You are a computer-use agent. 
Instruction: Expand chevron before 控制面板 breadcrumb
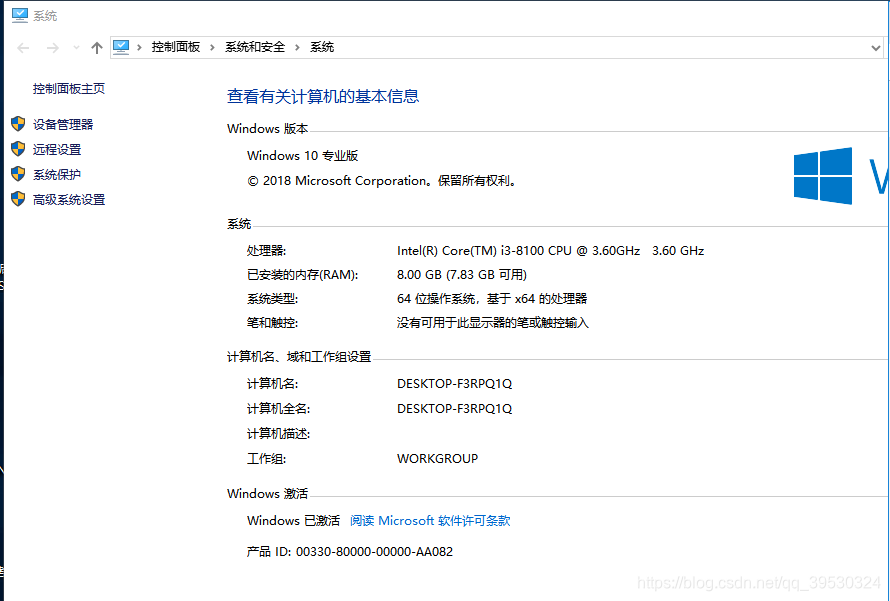139,47
